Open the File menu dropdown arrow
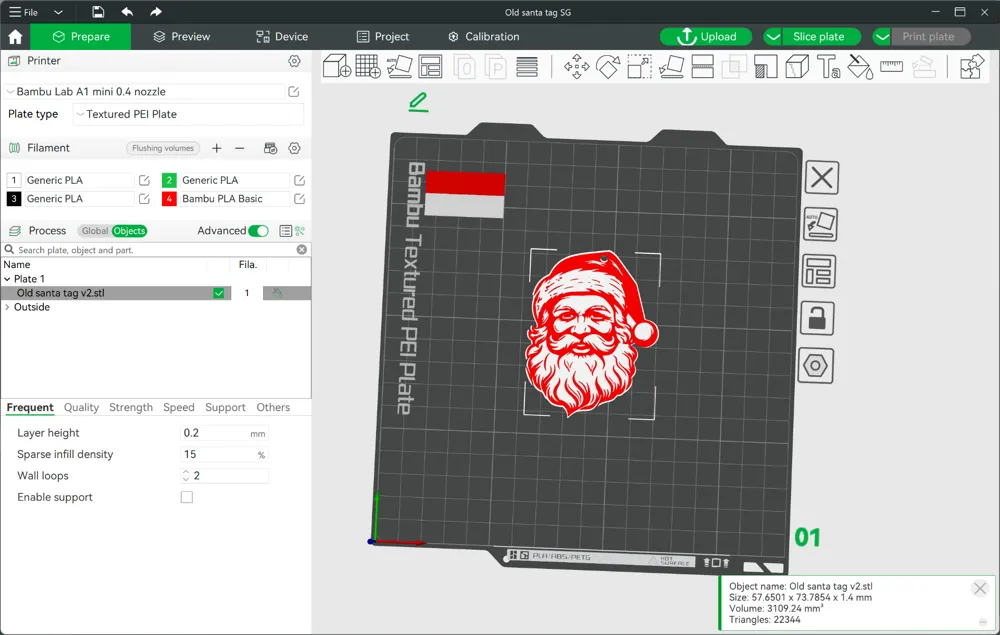The height and width of the screenshot is (635, 1000). click(58, 12)
